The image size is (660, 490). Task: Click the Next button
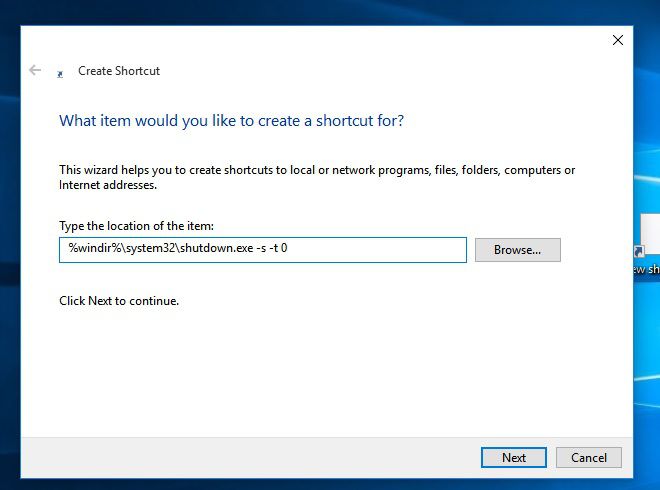click(514, 458)
